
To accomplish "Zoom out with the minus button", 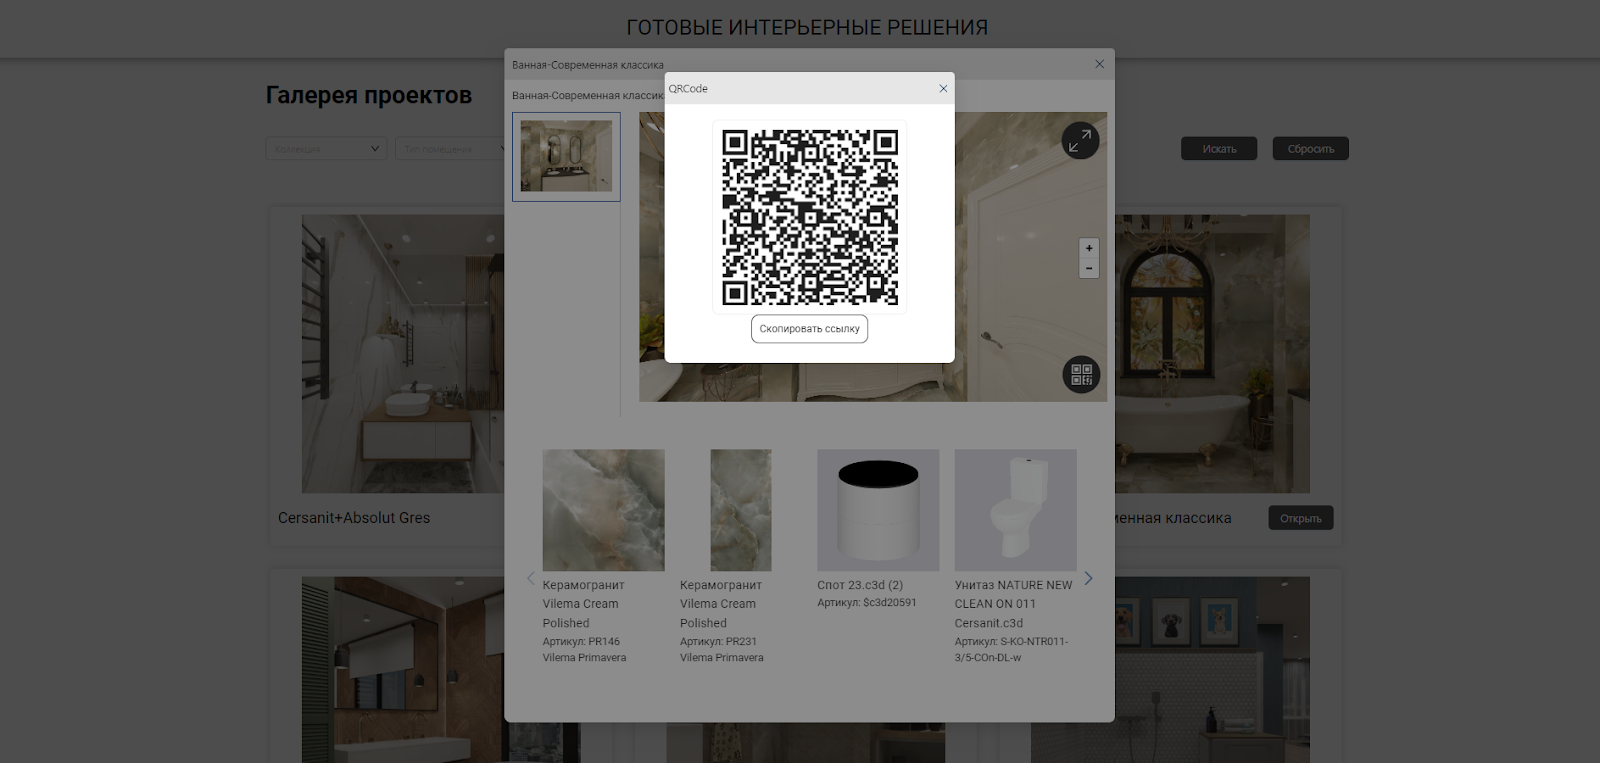I will [1089, 268].
